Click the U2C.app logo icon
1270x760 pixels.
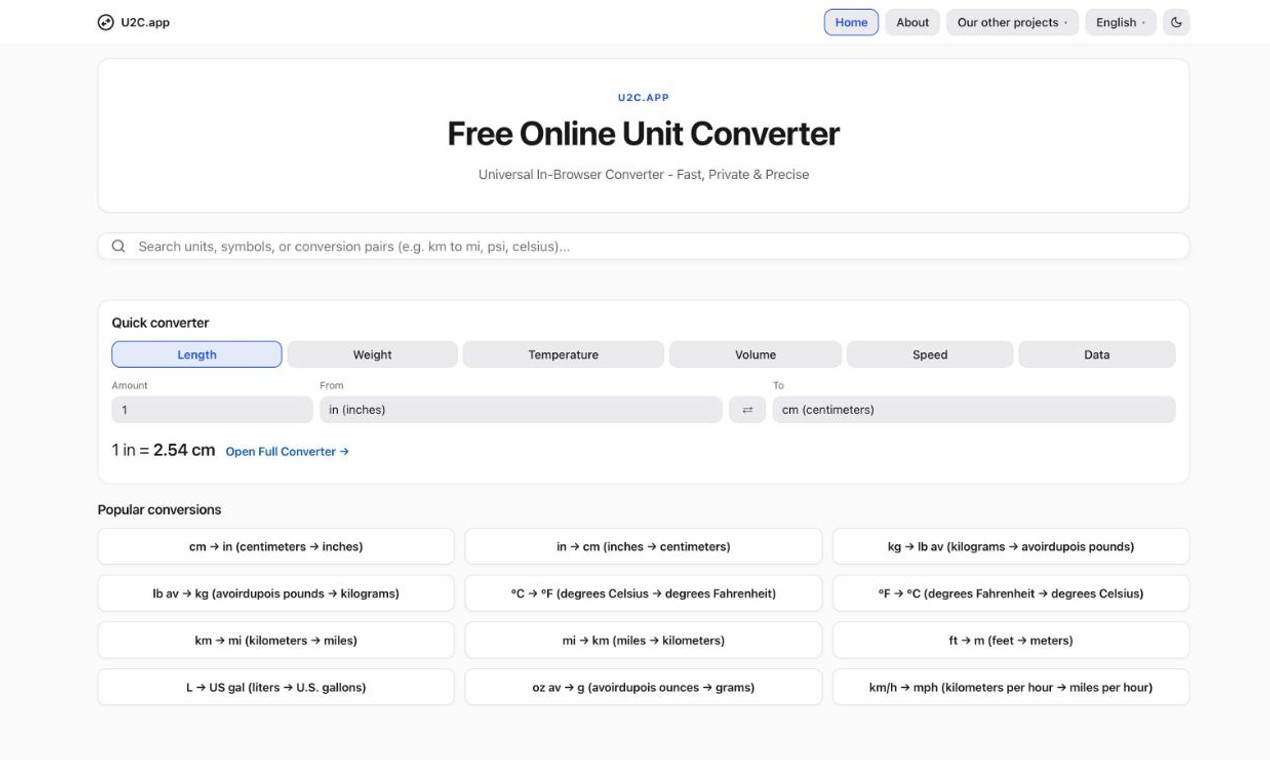(105, 22)
